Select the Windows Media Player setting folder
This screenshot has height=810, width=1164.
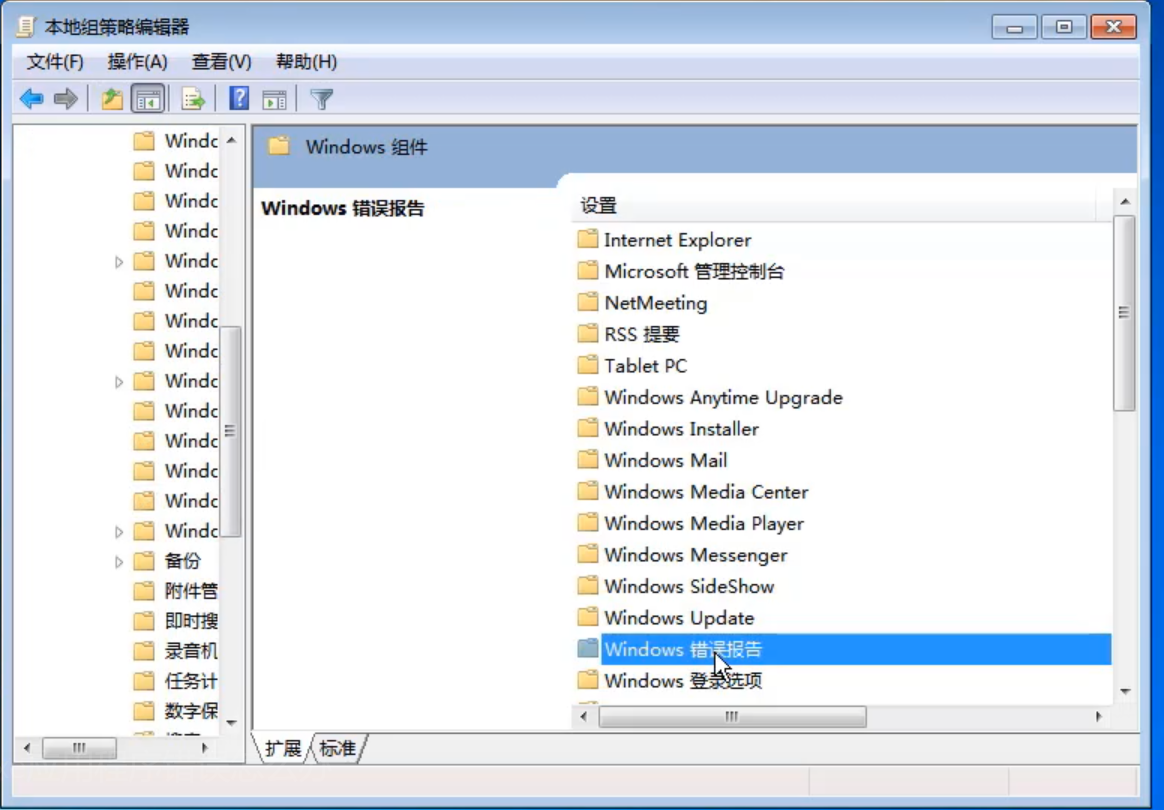tap(690, 523)
